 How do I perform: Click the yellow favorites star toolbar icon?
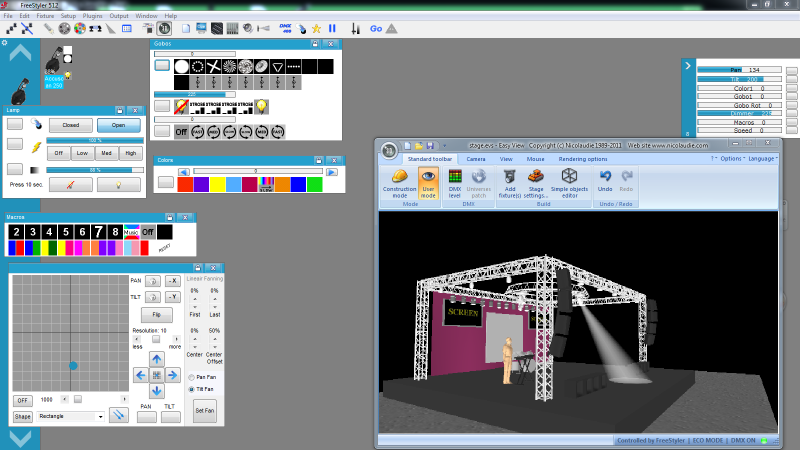point(315,28)
